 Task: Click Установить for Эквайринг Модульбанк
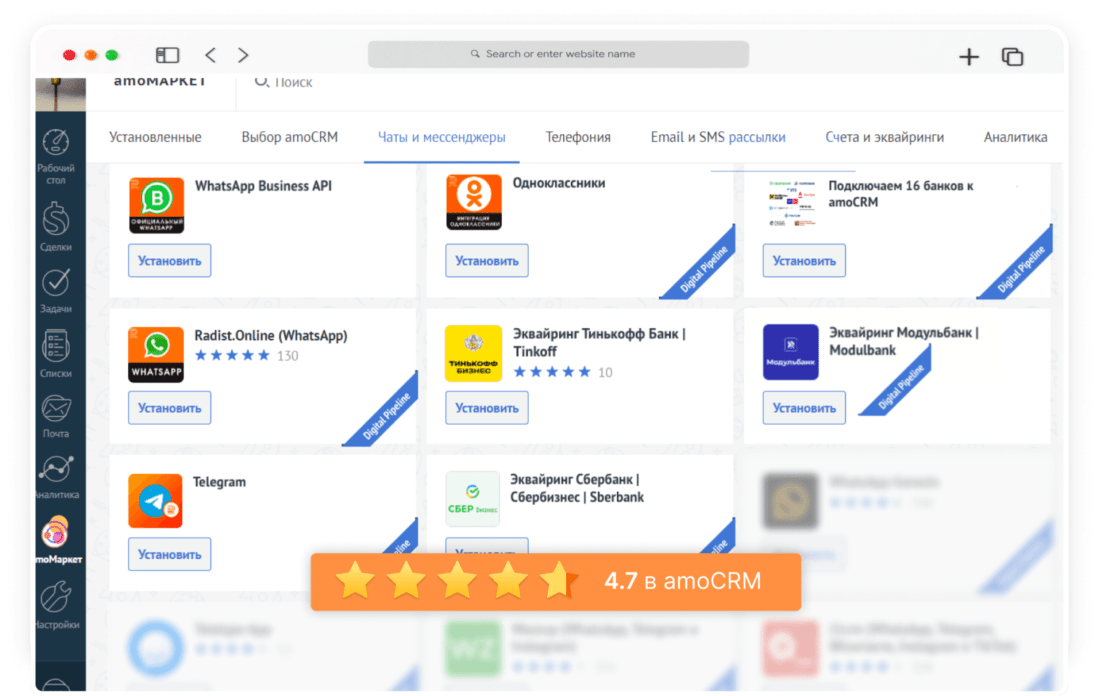[x=804, y=408]
